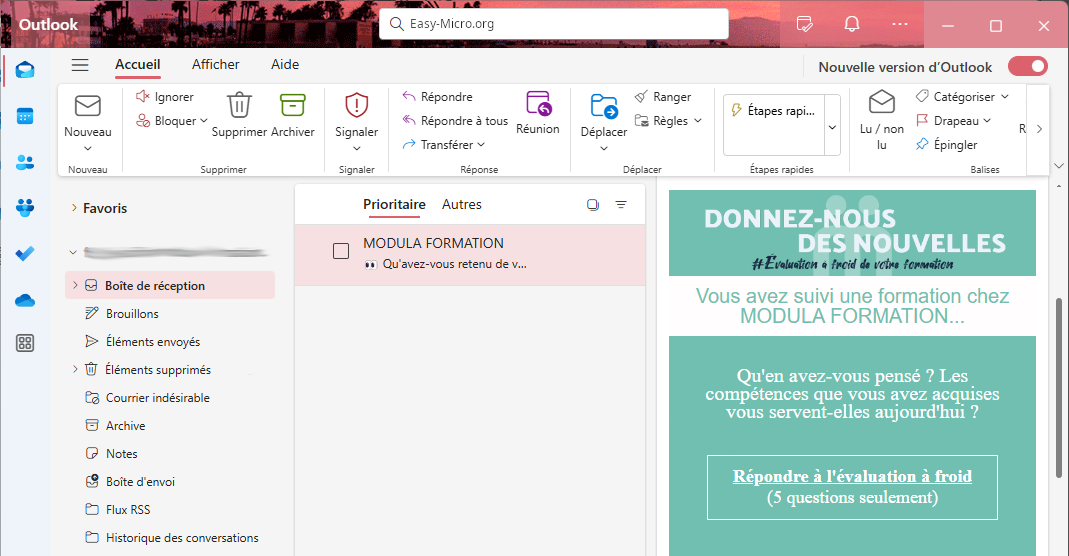Screen dimensions: 1069x556
Task: Open the Transférer dropdown
Action: point(481,144)
